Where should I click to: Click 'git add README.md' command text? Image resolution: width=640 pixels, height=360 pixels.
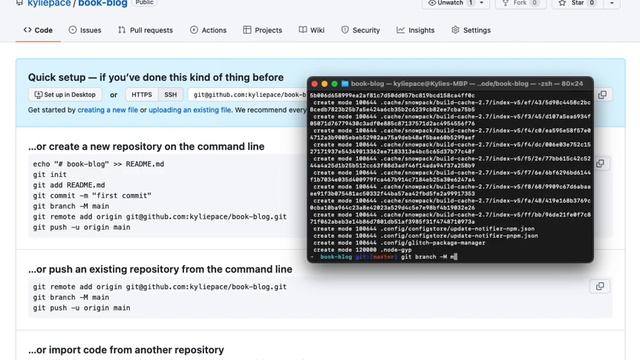(x=69, y=185)
